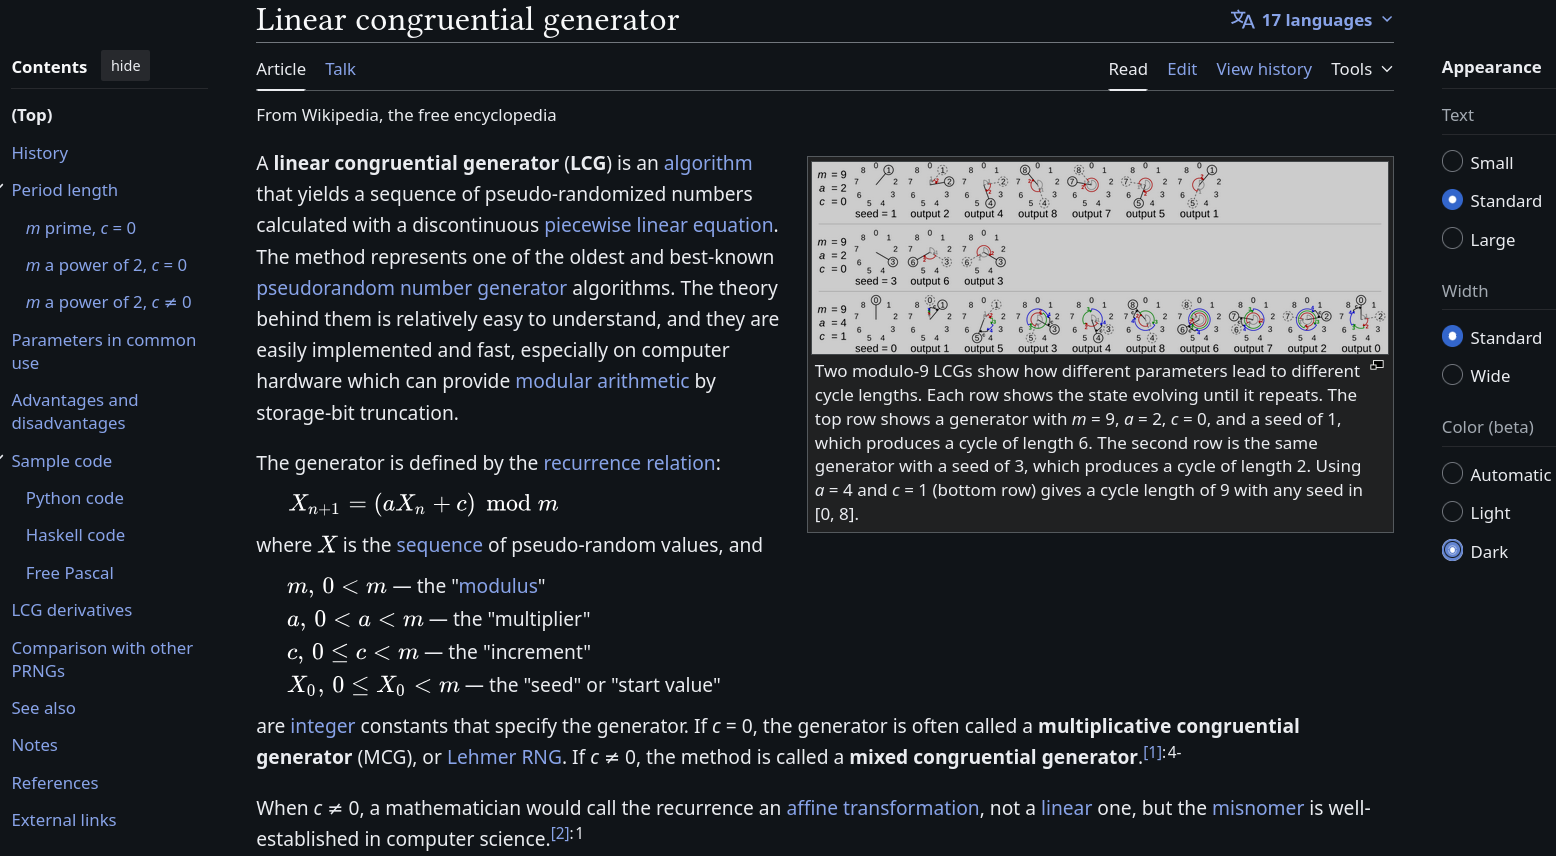Open the modulo-9 LCG diagram thumbnail
Screen dimensions: 1556x856
pos(1100,257)
